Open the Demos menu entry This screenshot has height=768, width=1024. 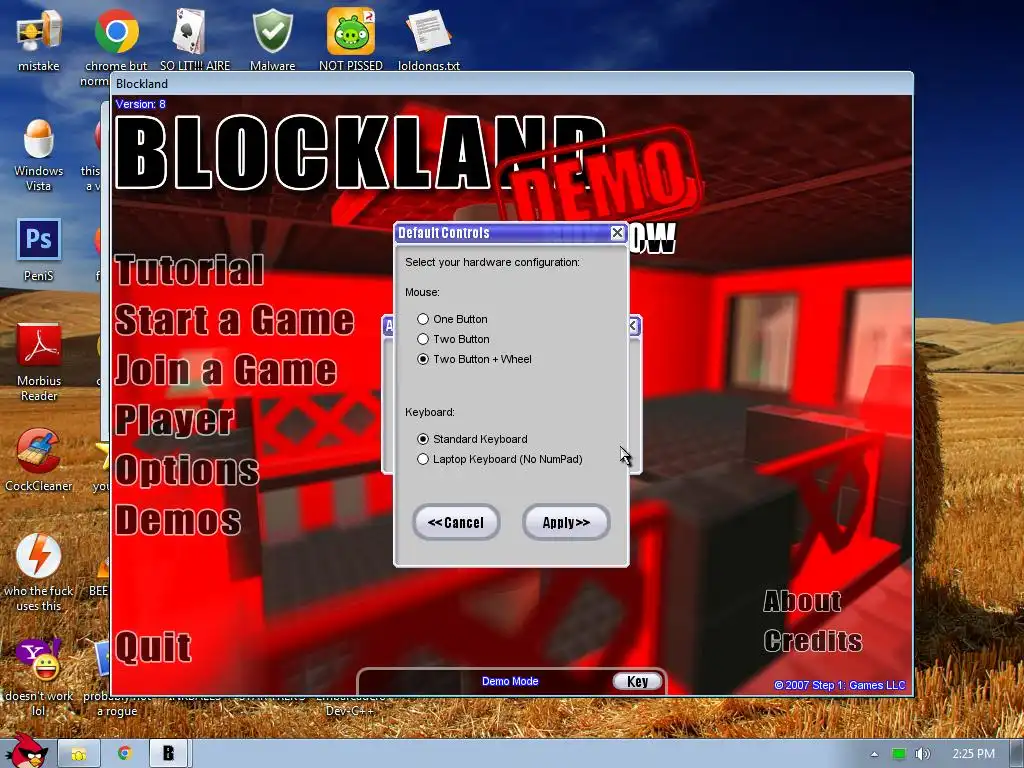coord(178,520)
